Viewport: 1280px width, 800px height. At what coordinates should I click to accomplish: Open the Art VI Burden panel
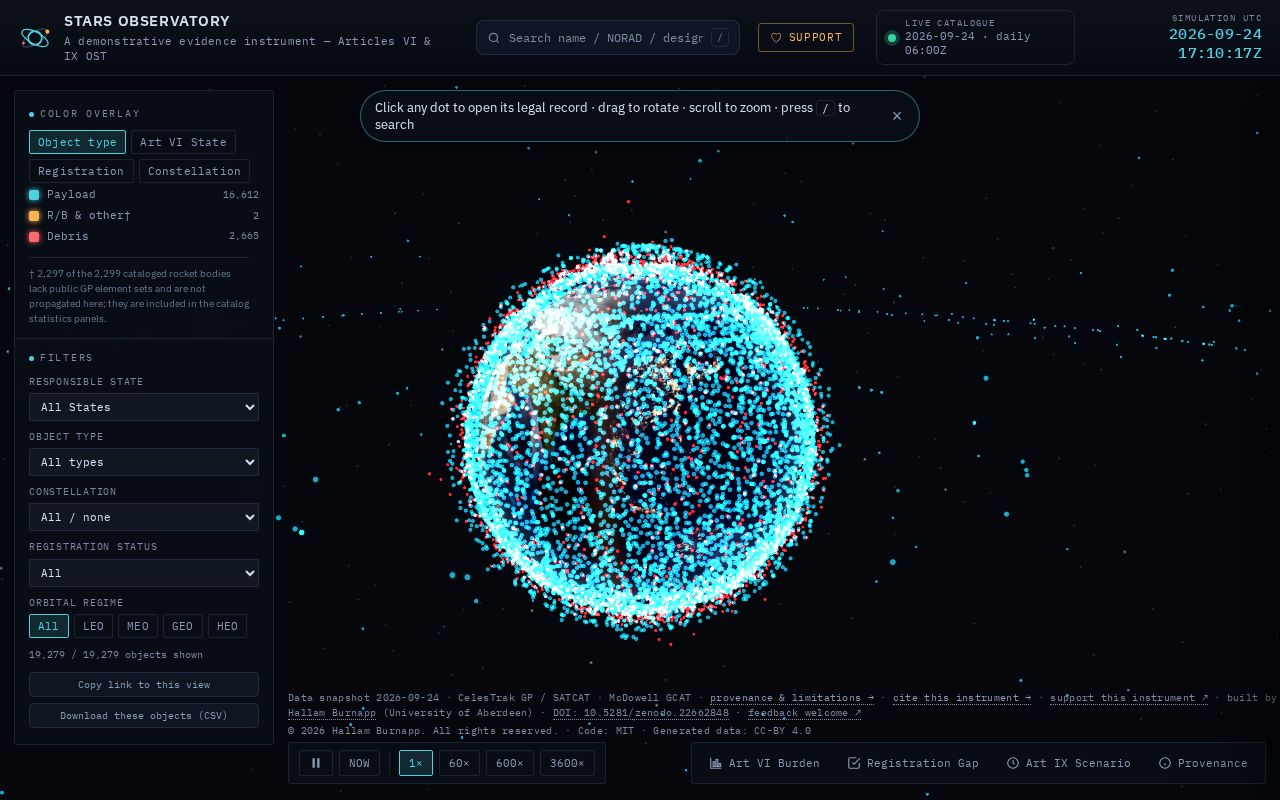tap(765, 763)
